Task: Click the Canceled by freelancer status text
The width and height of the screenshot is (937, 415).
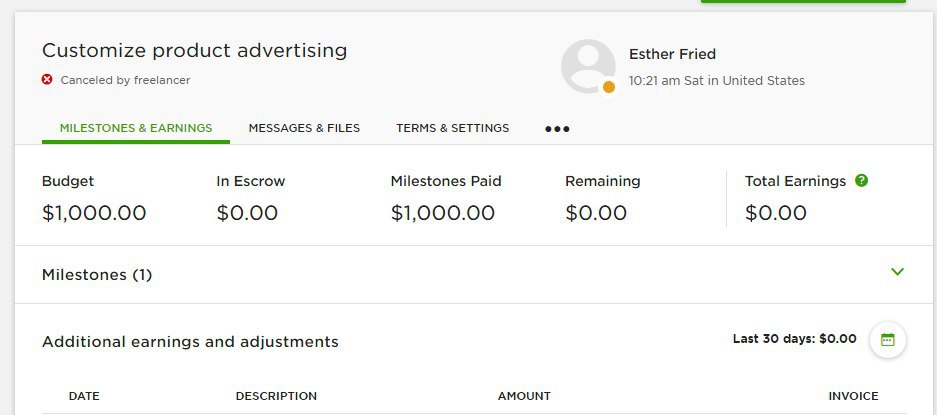Action: click(x=125, y=80)
